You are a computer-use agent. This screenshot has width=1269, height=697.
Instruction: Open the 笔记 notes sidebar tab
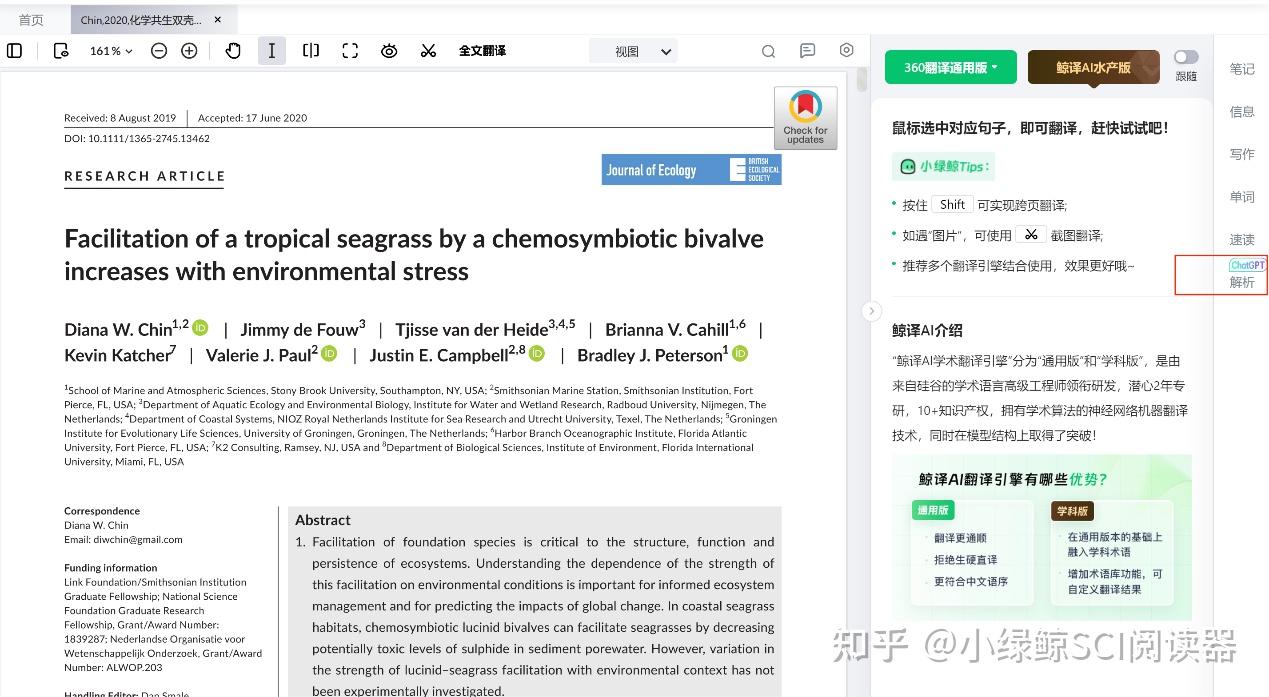click(x=1242, y=69)
